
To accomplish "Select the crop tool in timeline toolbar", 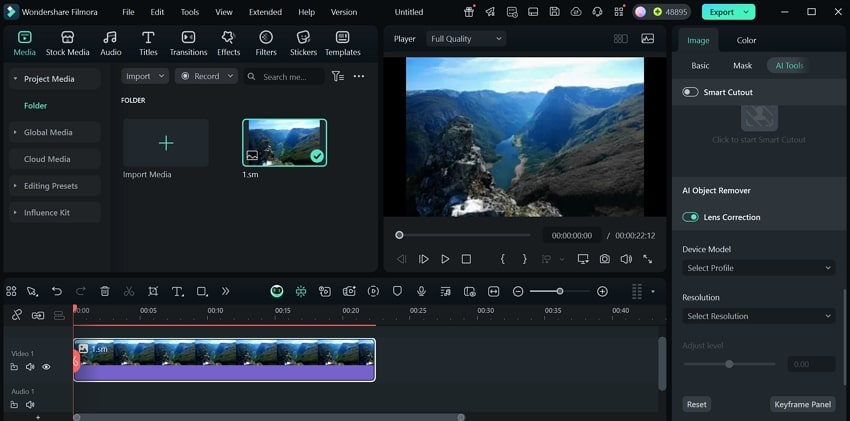I will point(153,292).
